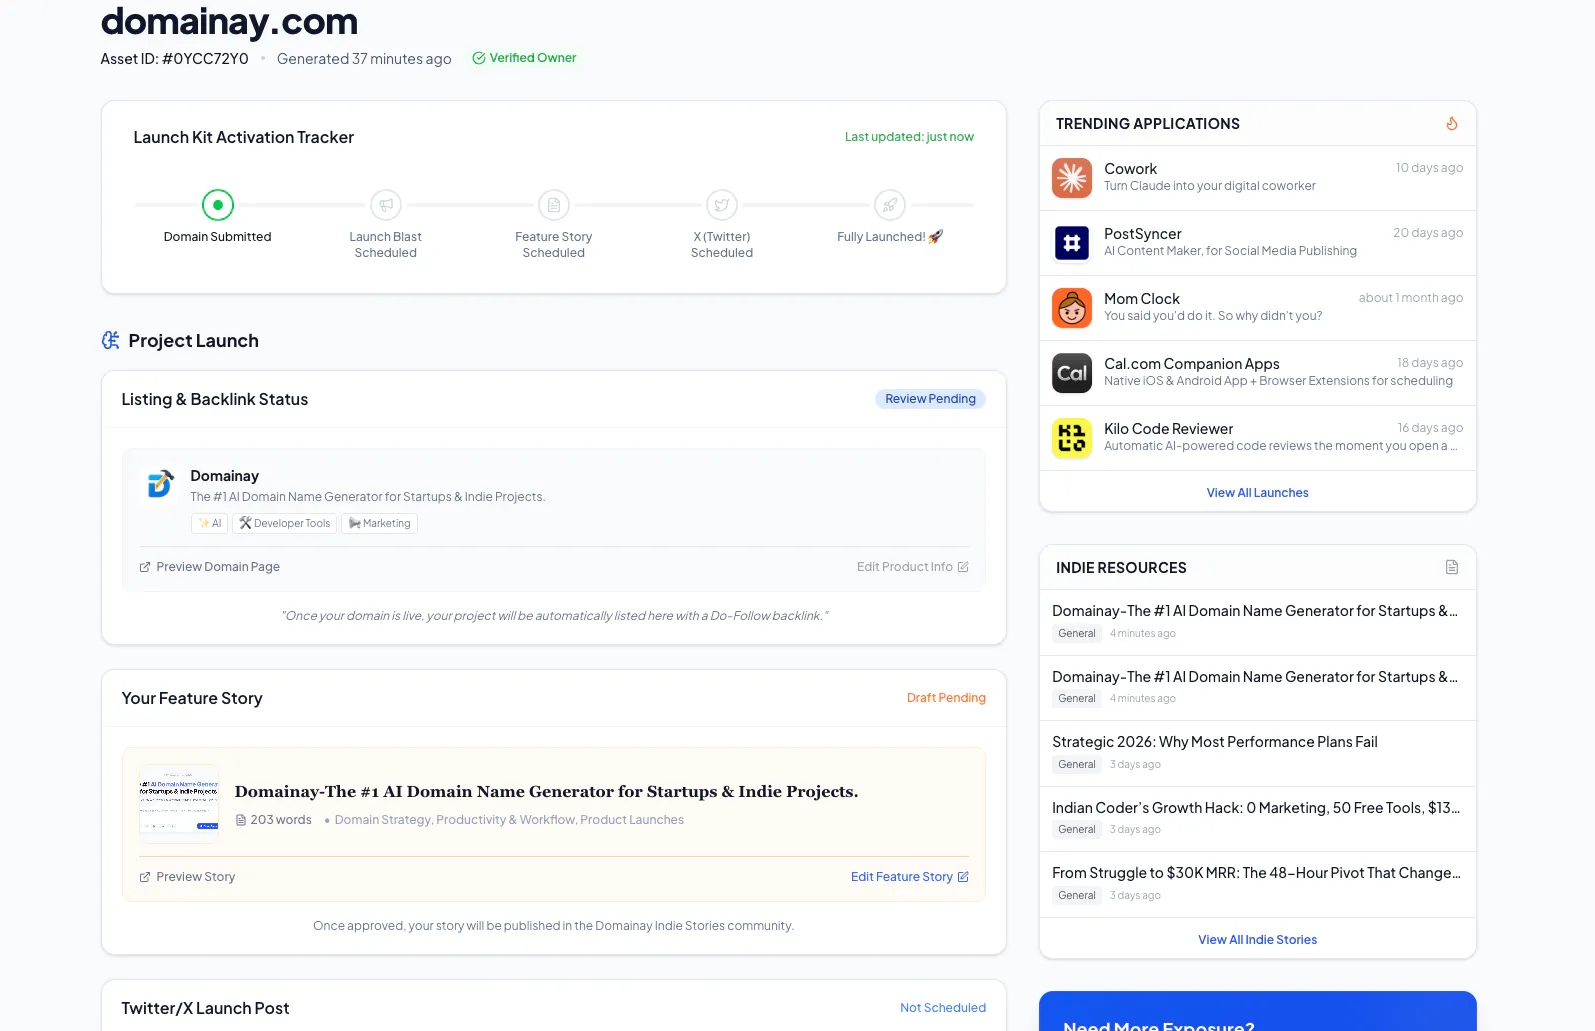Click the Twitter/X Launch Post heading
The width and height of the screenshot is (1595, 1031).
205,1008
